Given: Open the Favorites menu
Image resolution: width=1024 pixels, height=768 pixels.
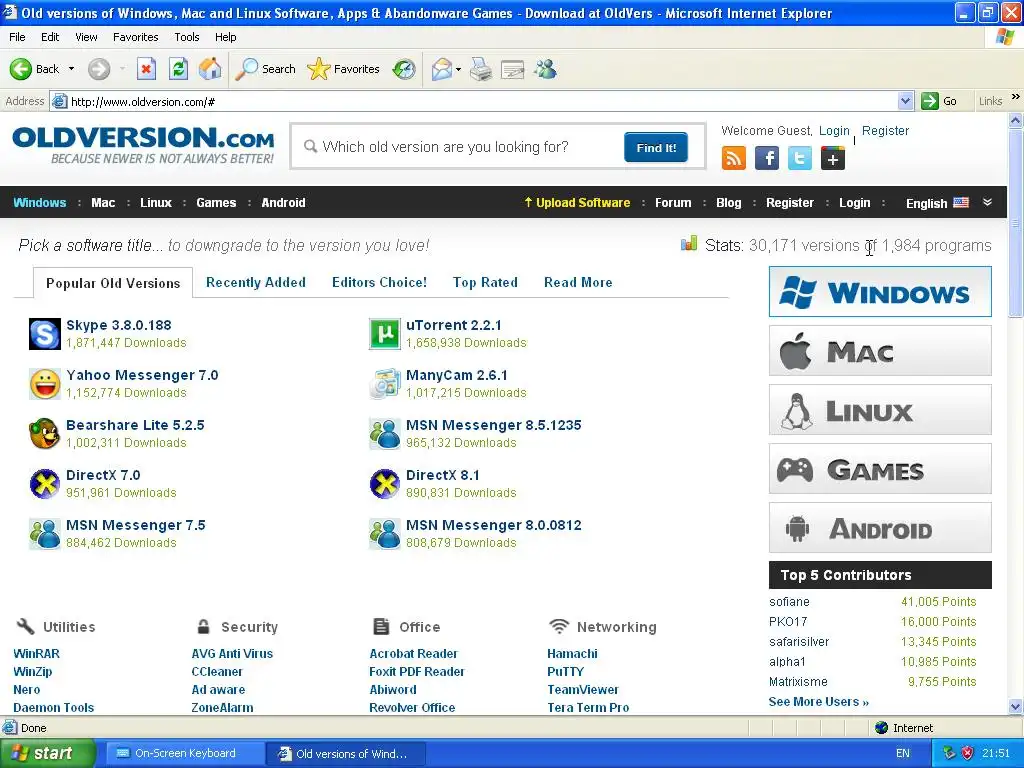Looking at the screenshot, I should (x=135, y=37).
